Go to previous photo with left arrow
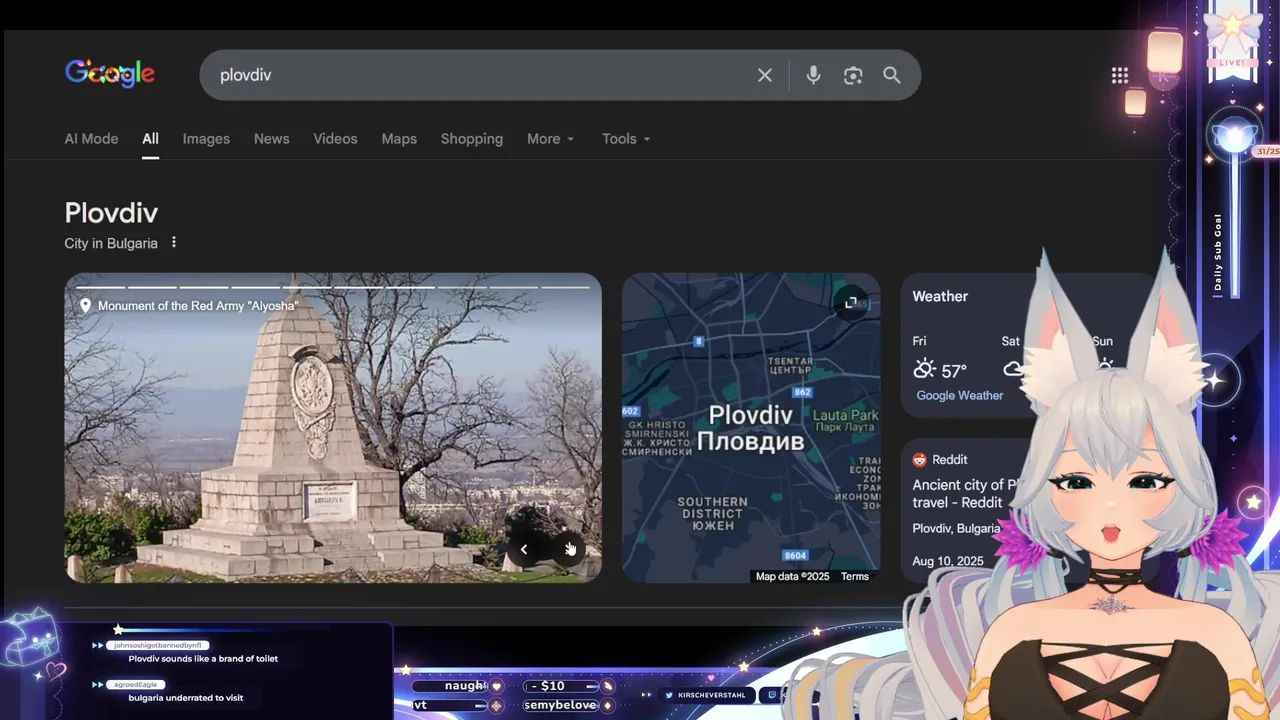This screenshot has width=1280, height=720. pyautogui.click(x=523, y=549)
